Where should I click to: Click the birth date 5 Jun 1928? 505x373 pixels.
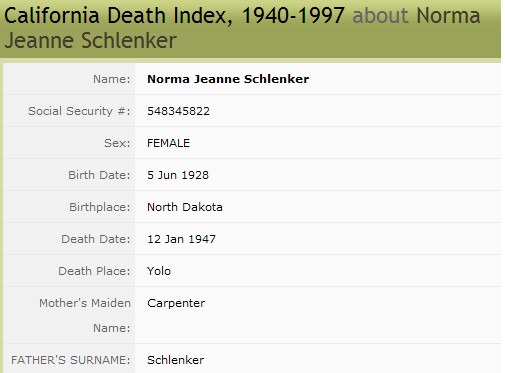coord(178,175)
